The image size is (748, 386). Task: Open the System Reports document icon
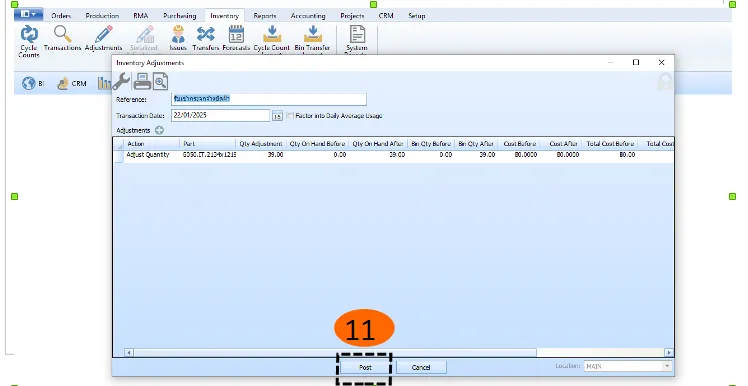tap(357, 40)
